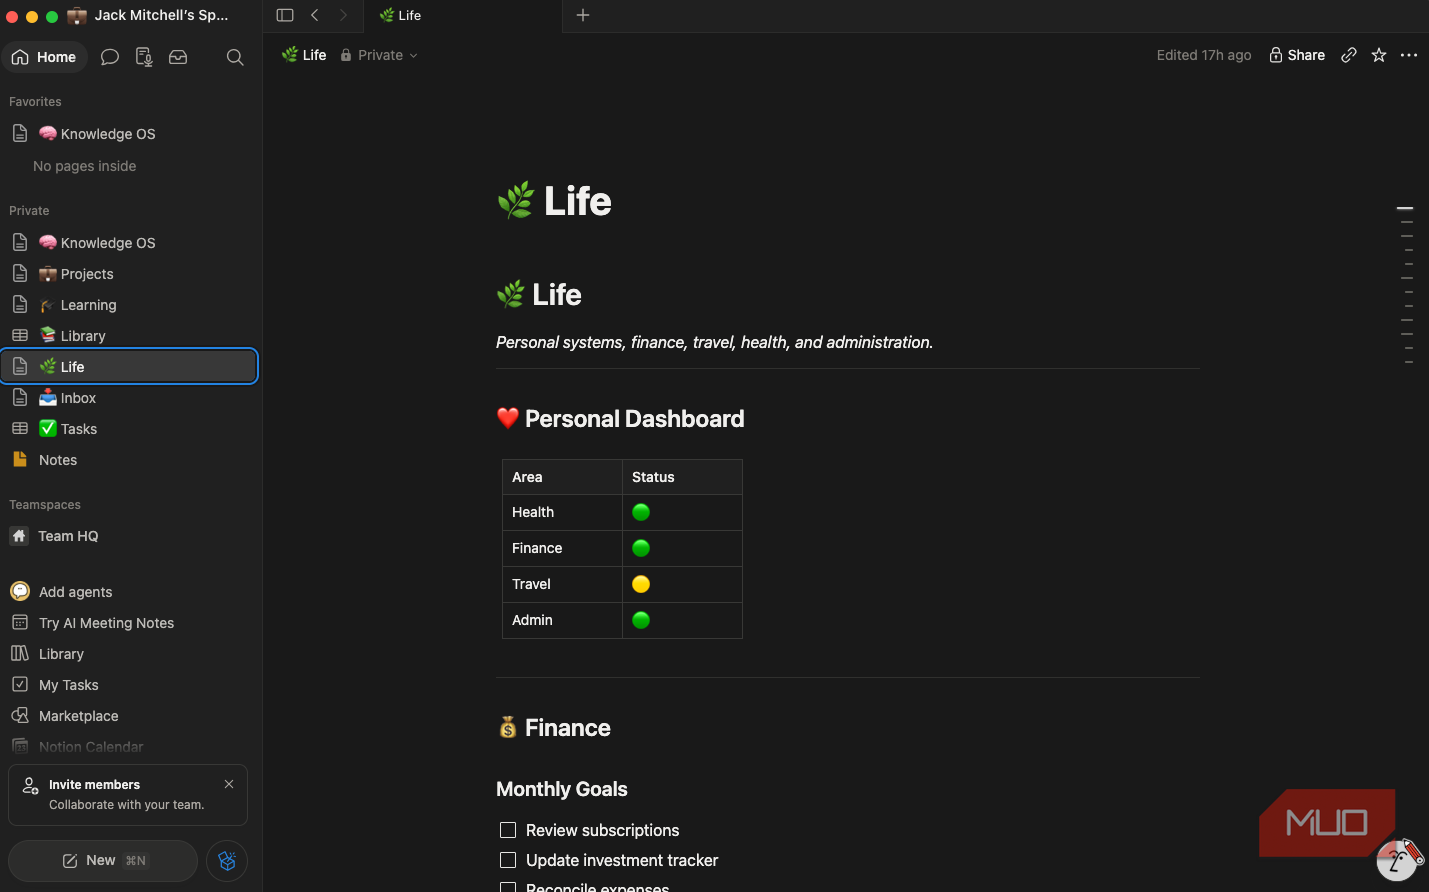Go back with the left arrow
The width and height of the screenshot is (1429, 892).
pos(315,15)
